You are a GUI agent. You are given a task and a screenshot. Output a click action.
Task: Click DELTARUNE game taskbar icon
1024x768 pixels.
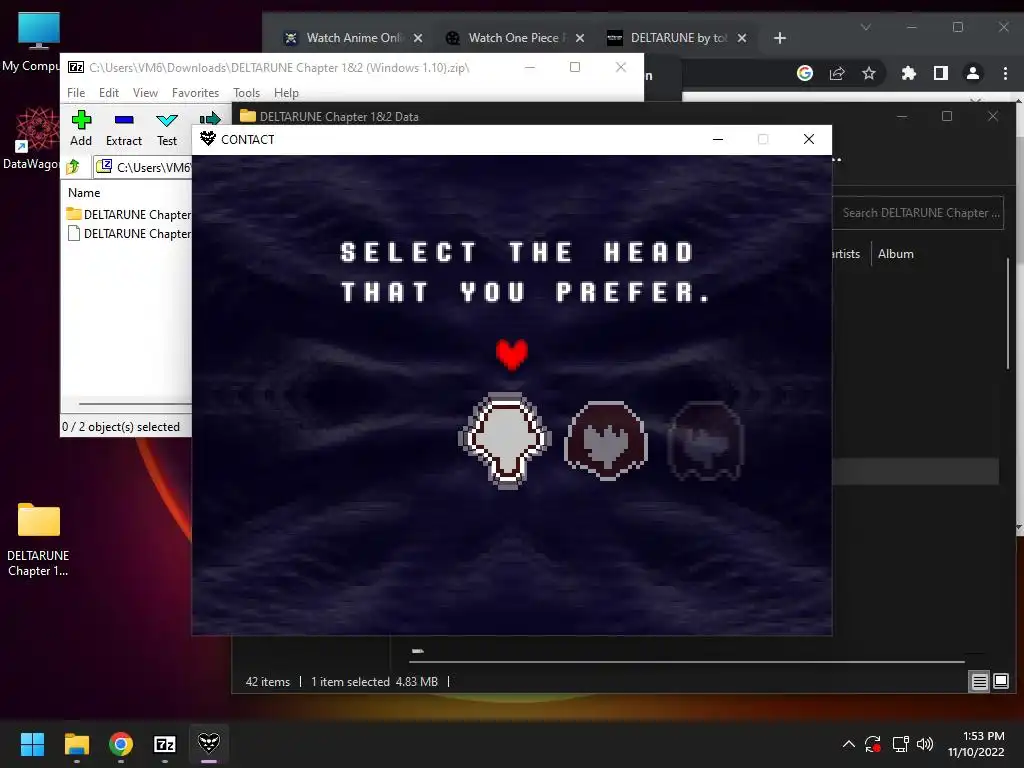[x=209, y=744]
